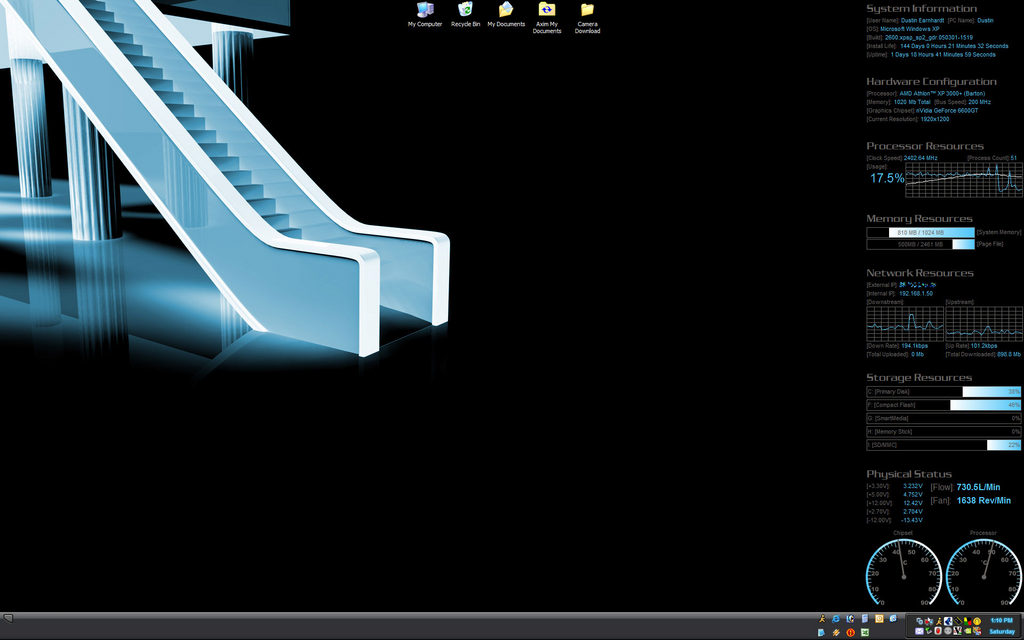
Task: Click flow reading 730.5L/Min
Action: click(x=978, y=487)
